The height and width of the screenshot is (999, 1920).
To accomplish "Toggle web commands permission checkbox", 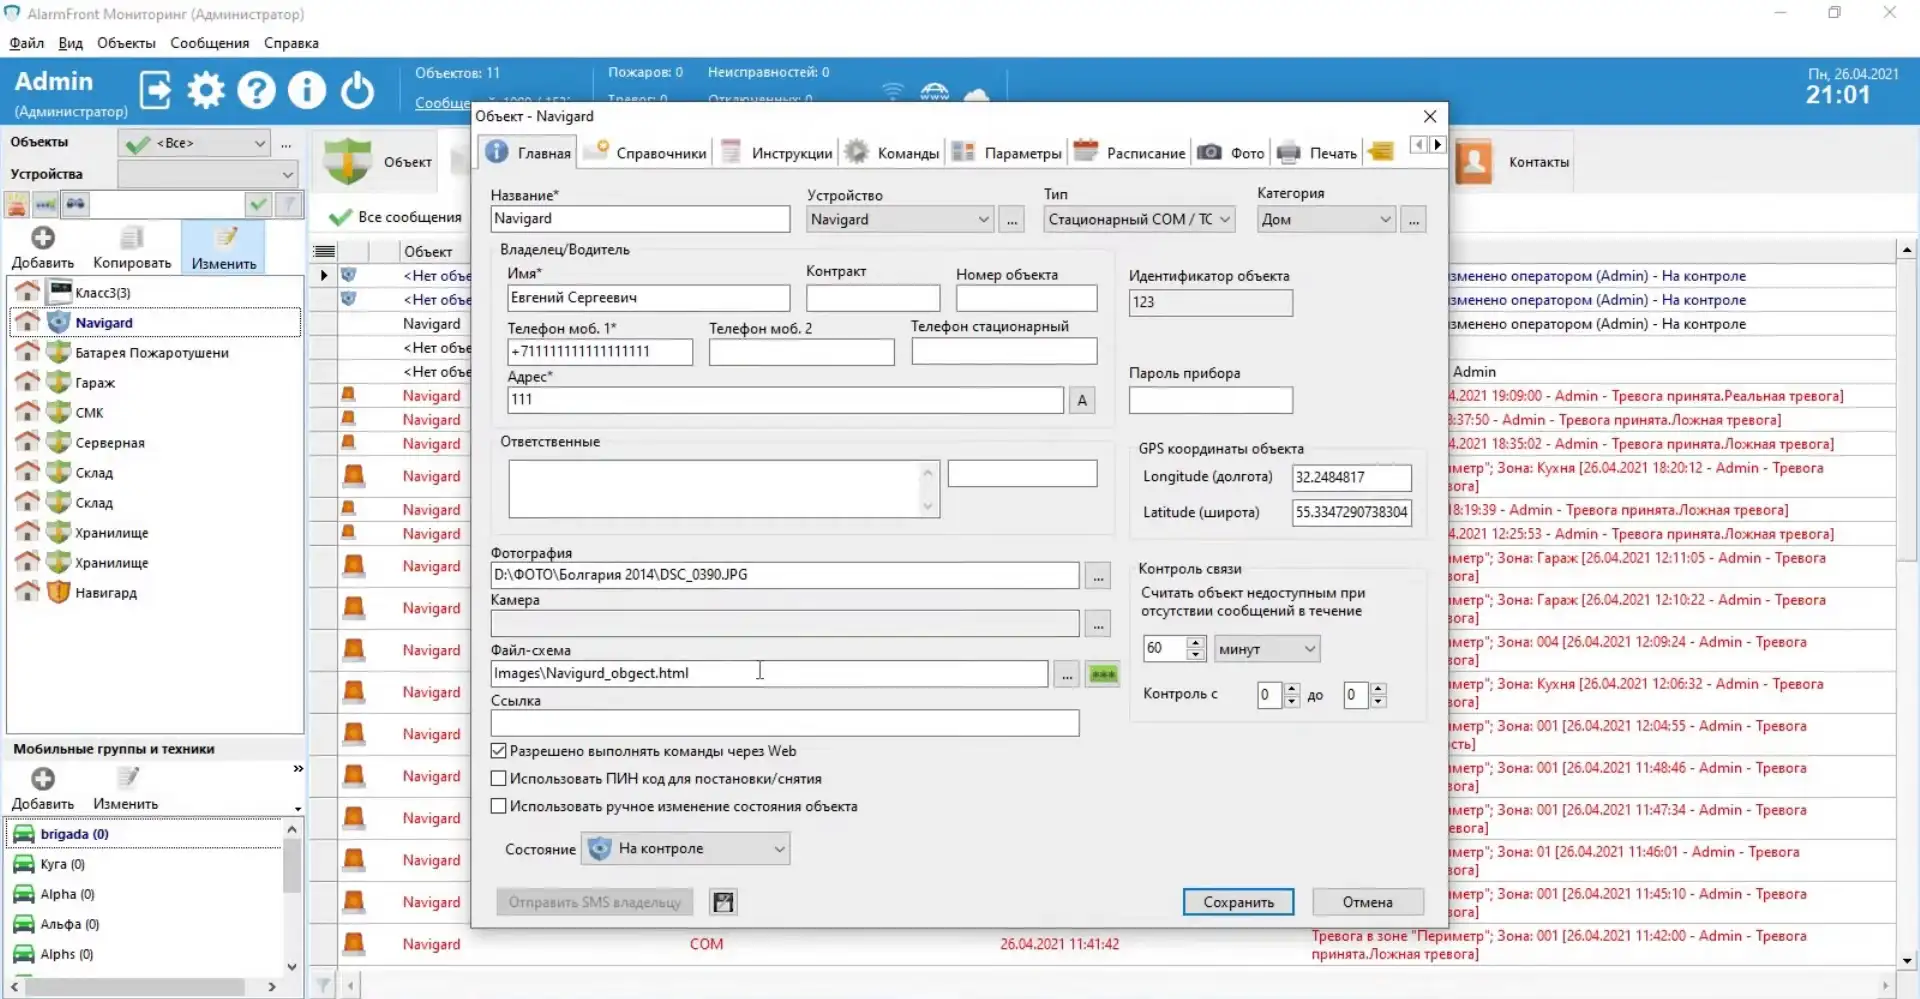I will click(499, 751).
